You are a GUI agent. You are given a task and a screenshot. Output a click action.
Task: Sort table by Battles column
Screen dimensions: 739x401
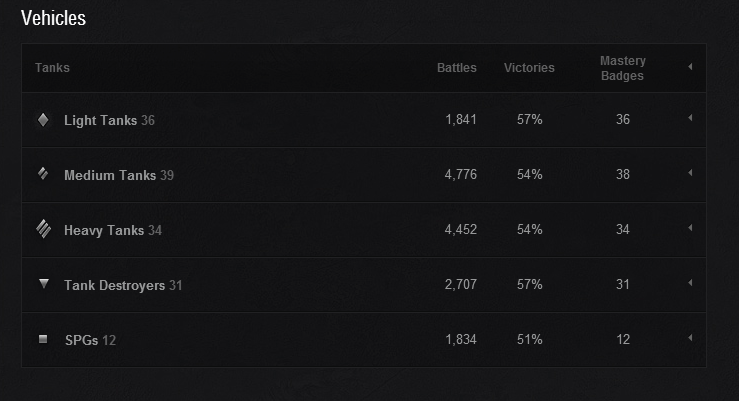[x=457, y=68]
